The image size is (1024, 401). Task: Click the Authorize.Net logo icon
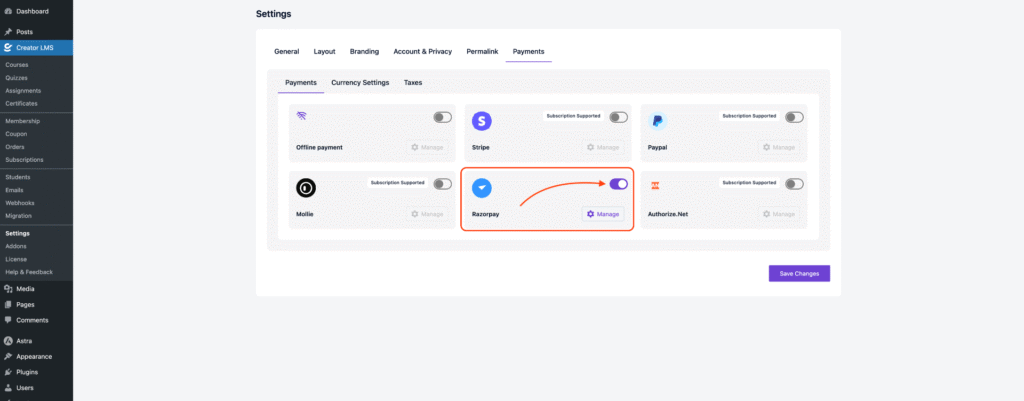pyautogui.click(x=655, y=185)
